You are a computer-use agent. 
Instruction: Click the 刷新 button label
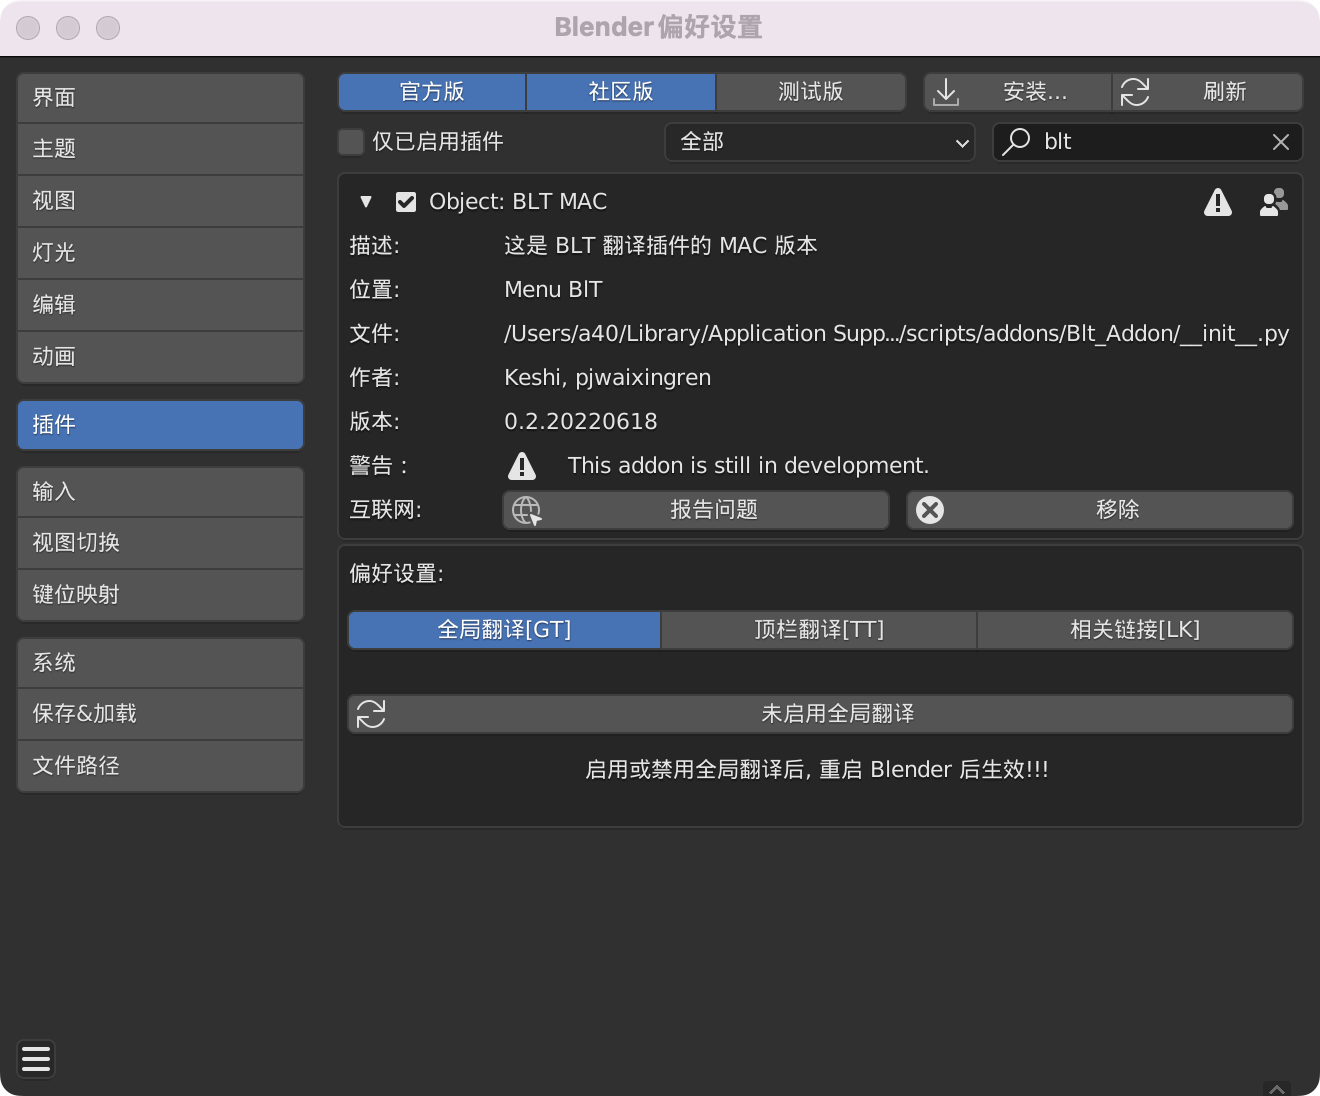pyautogui.click(x=1225, y=92)
